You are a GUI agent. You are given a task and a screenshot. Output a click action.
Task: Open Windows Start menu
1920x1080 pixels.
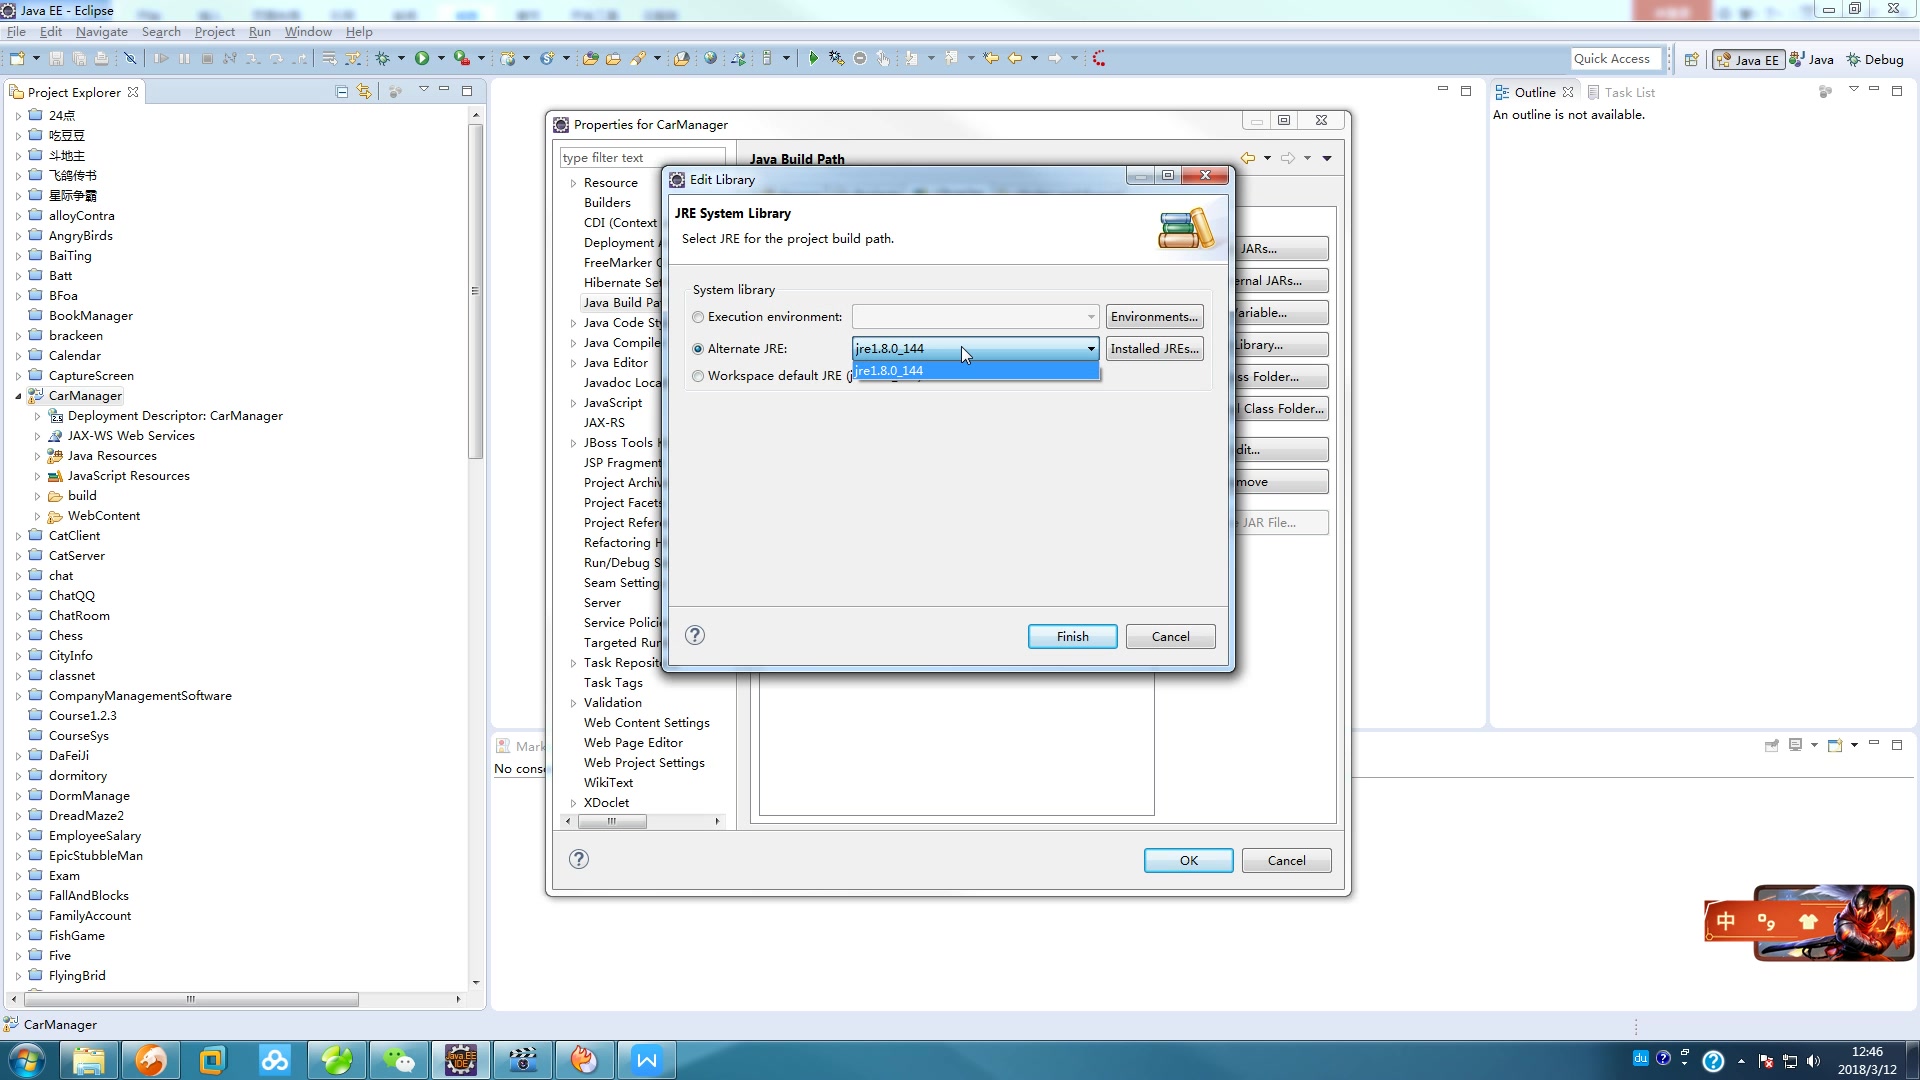point(26,1060)
